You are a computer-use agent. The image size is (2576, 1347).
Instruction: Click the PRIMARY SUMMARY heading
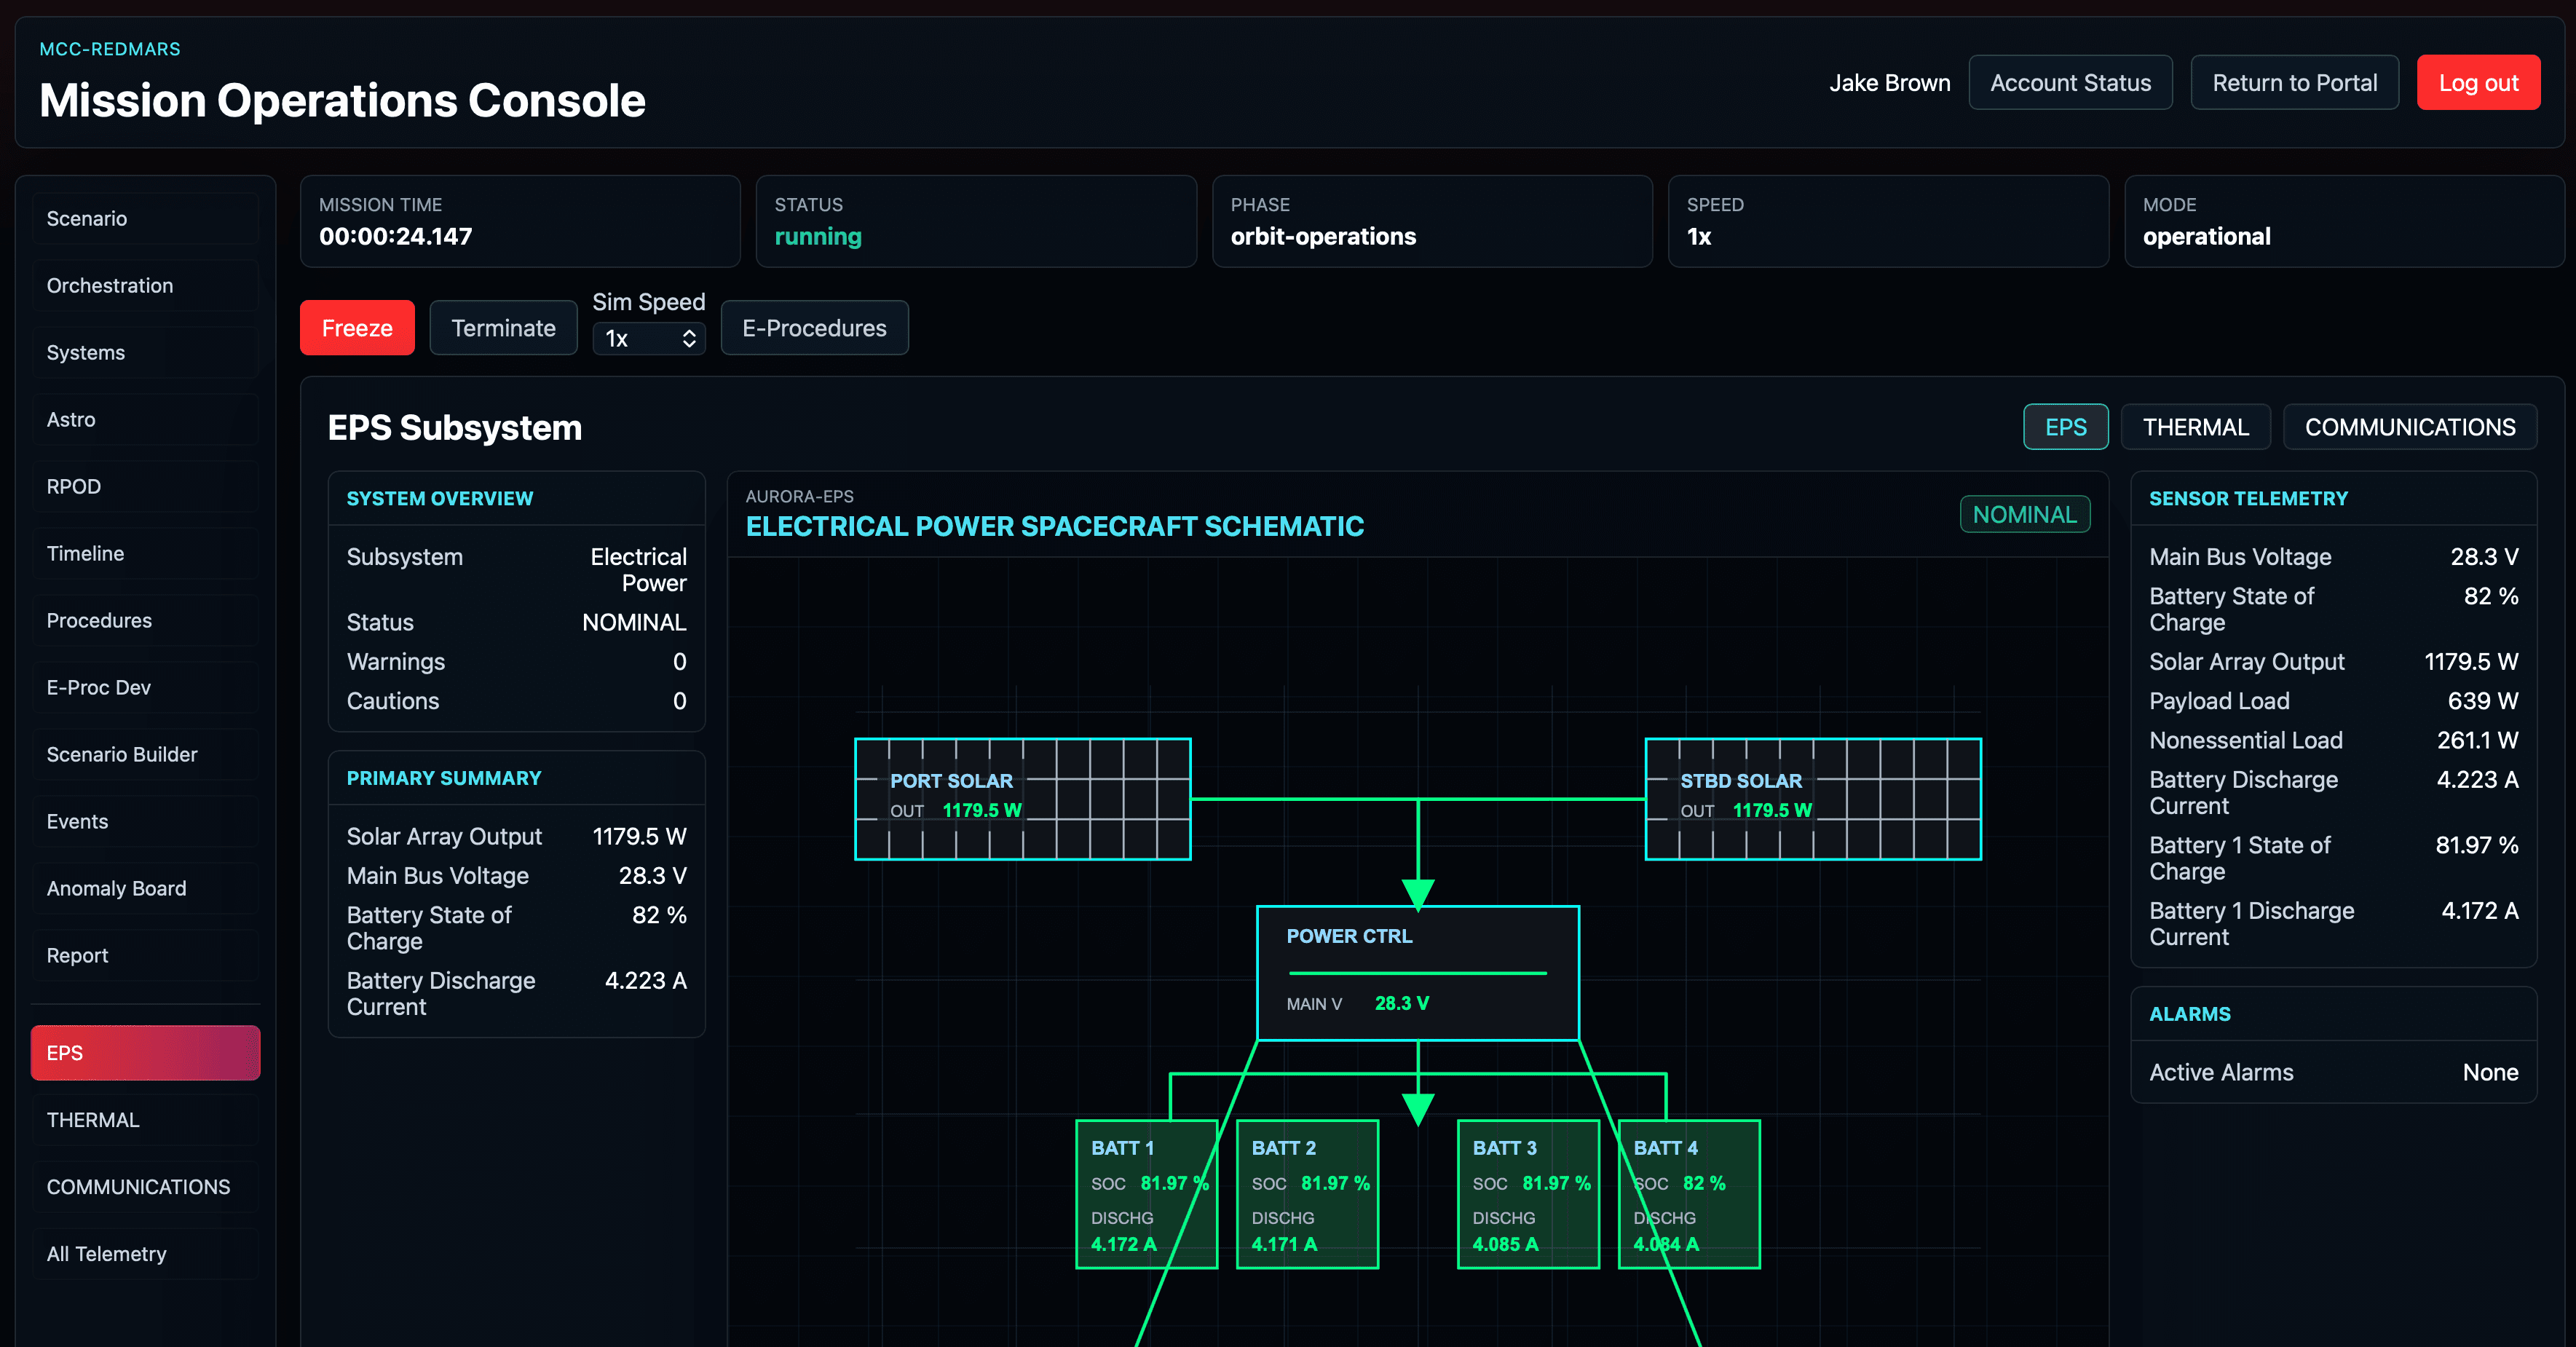443,778
